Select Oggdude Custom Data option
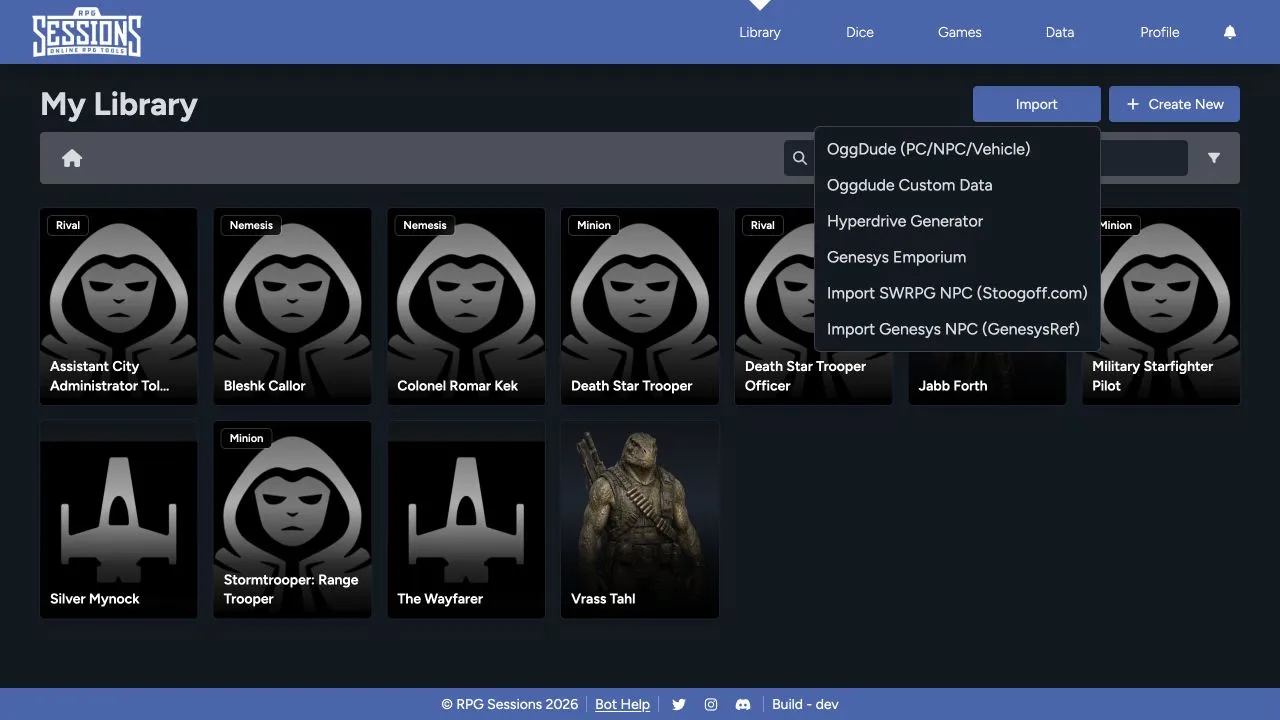Viewport: 1280px width, 720px height. tap(957, 185)
